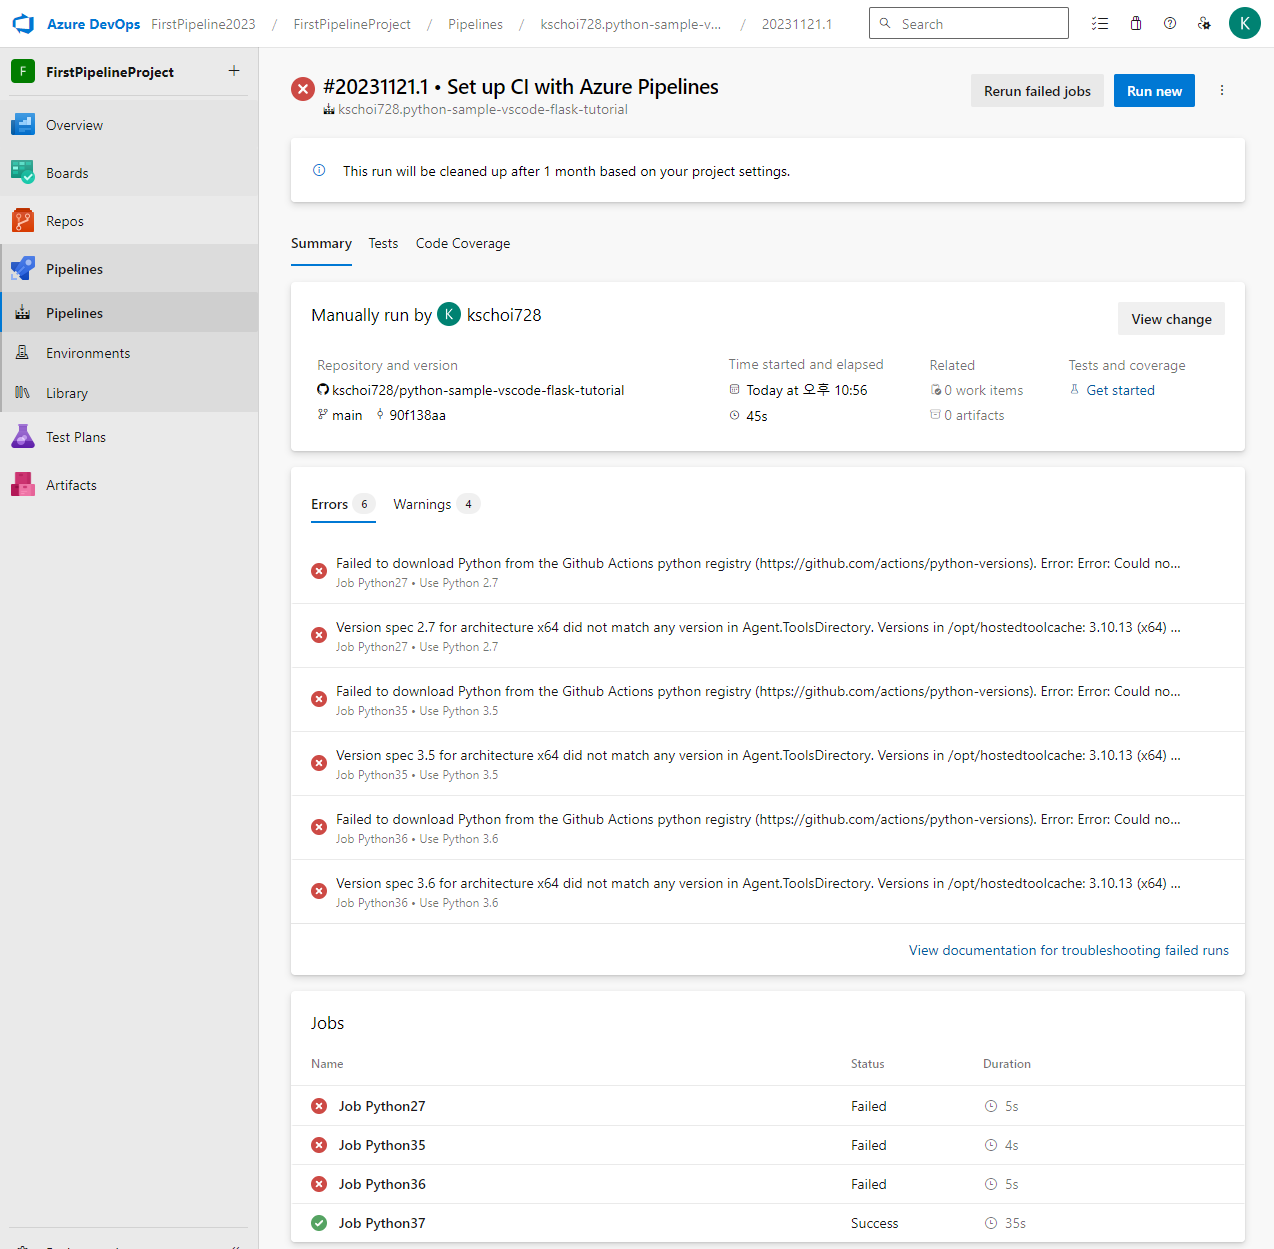Open Job Python36 row

[768, 1184]
